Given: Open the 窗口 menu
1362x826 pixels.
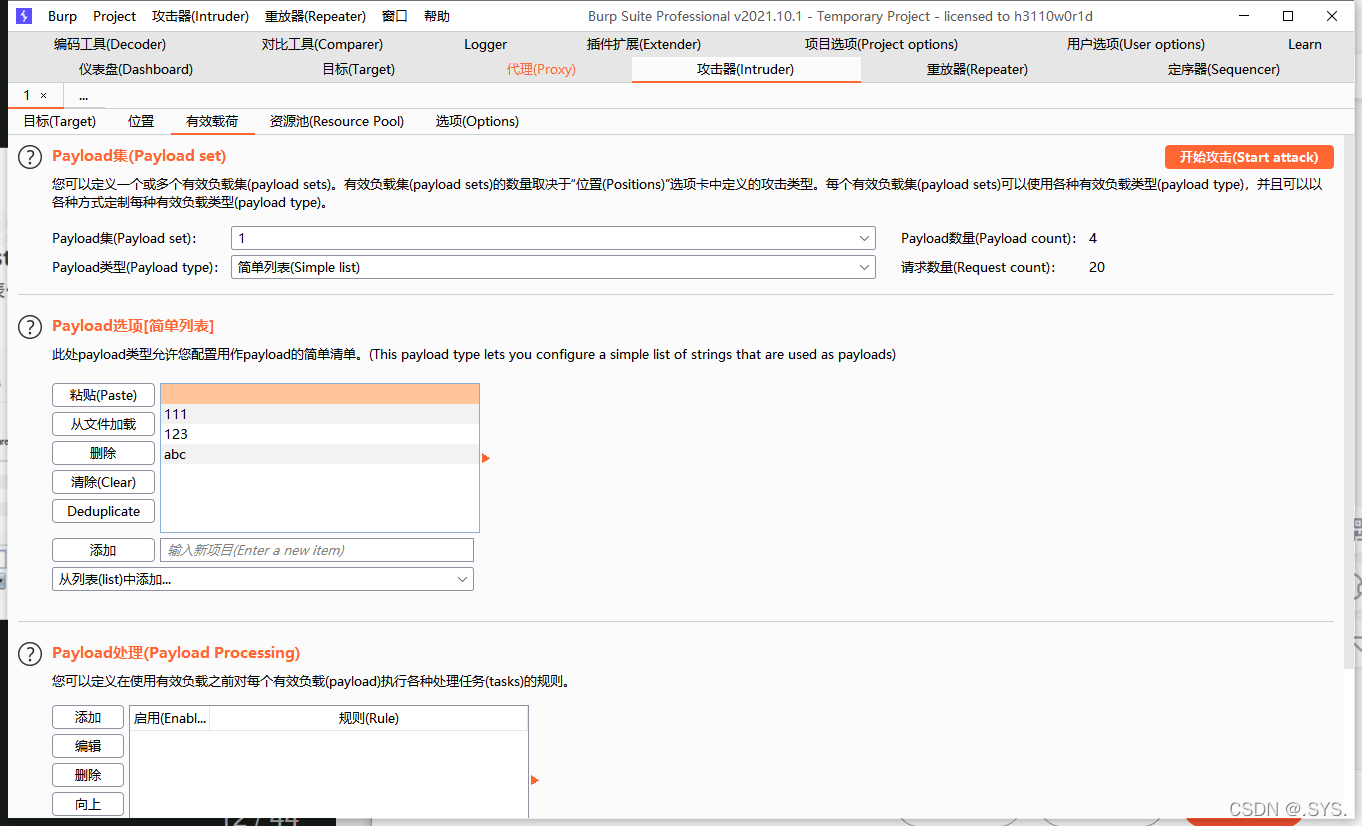Looking at the screenshot, I should (395, 16).
